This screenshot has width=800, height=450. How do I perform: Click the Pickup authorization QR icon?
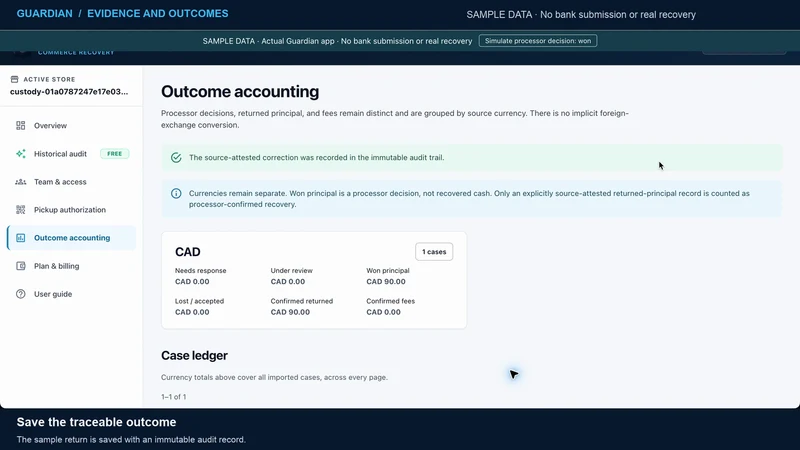[20, 210]
